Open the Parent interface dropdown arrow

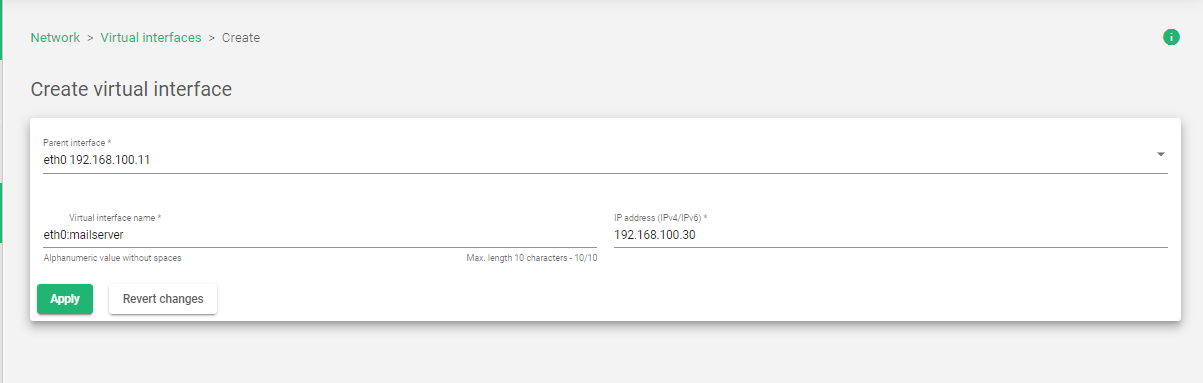1161,155
